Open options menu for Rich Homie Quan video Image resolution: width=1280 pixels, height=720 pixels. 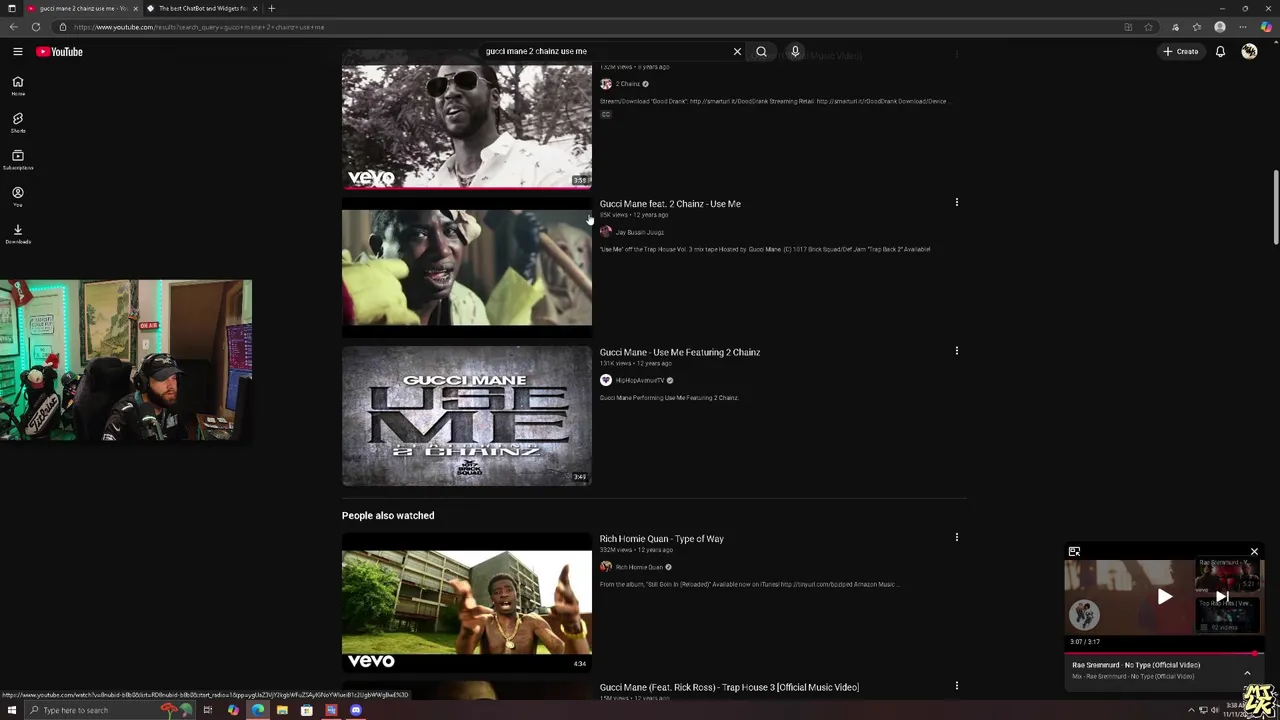(956, 537)
